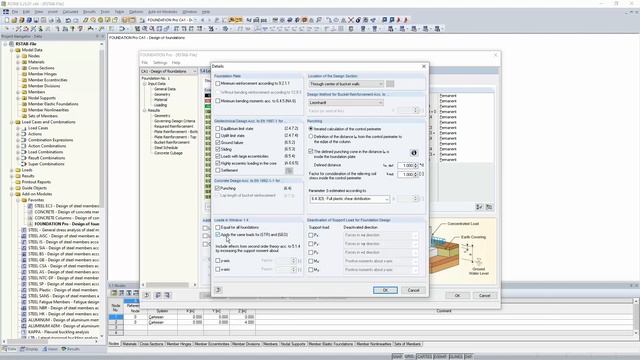Click the New file icon in main toolbar
Image resolution: width=640 pixels, height=360 pixels.
coord(7,20)
